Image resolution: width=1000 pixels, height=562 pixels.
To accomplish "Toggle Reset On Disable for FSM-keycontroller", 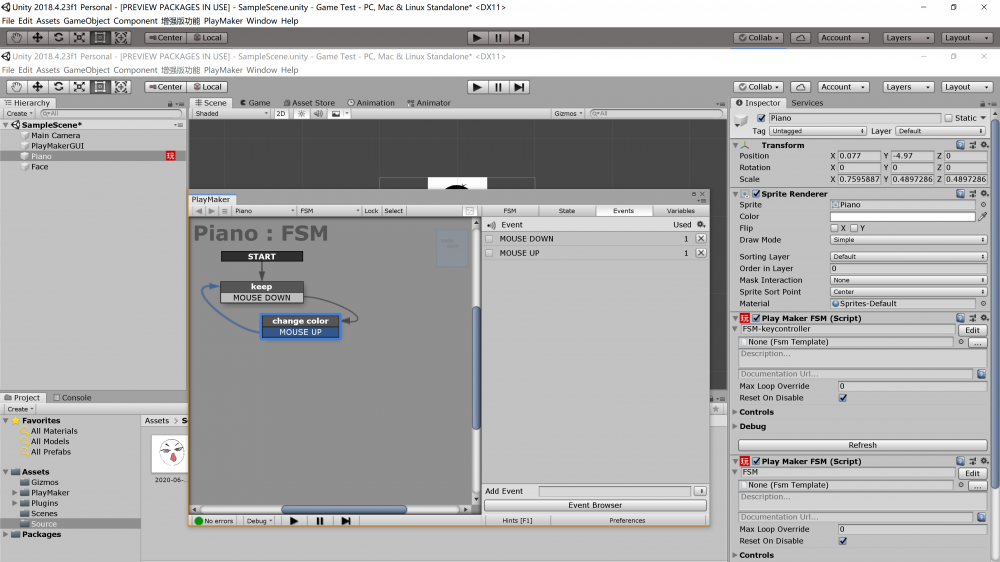I will coord(842,398).
